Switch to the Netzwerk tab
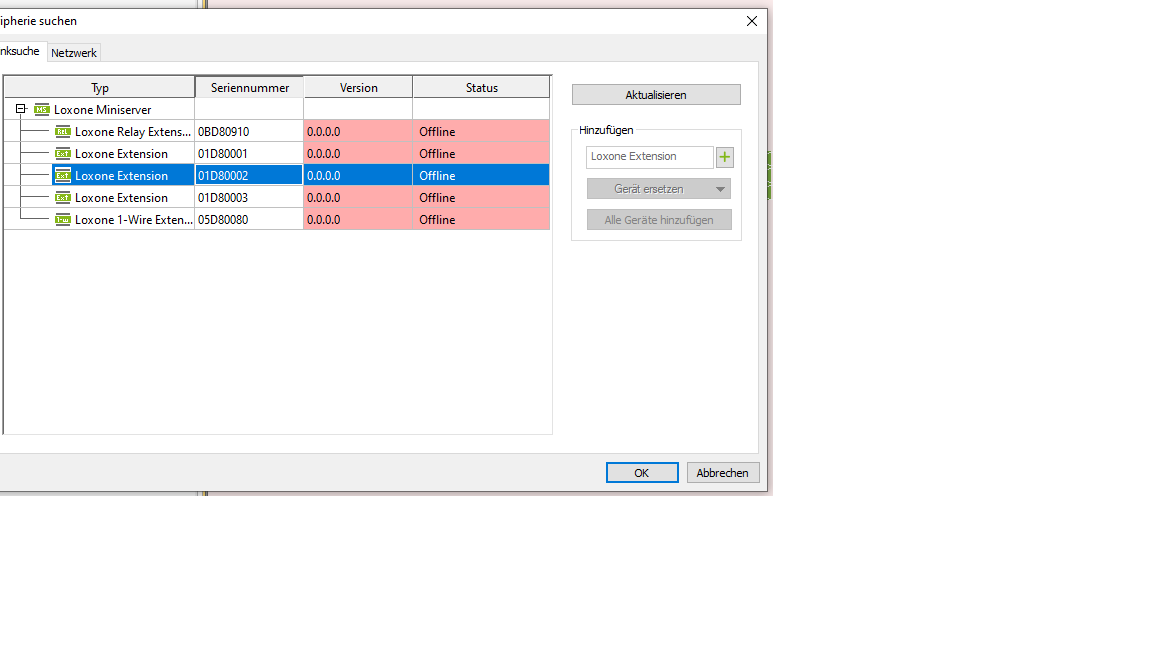Viewport: 1152px width, 648px height. tap(73, 53)
